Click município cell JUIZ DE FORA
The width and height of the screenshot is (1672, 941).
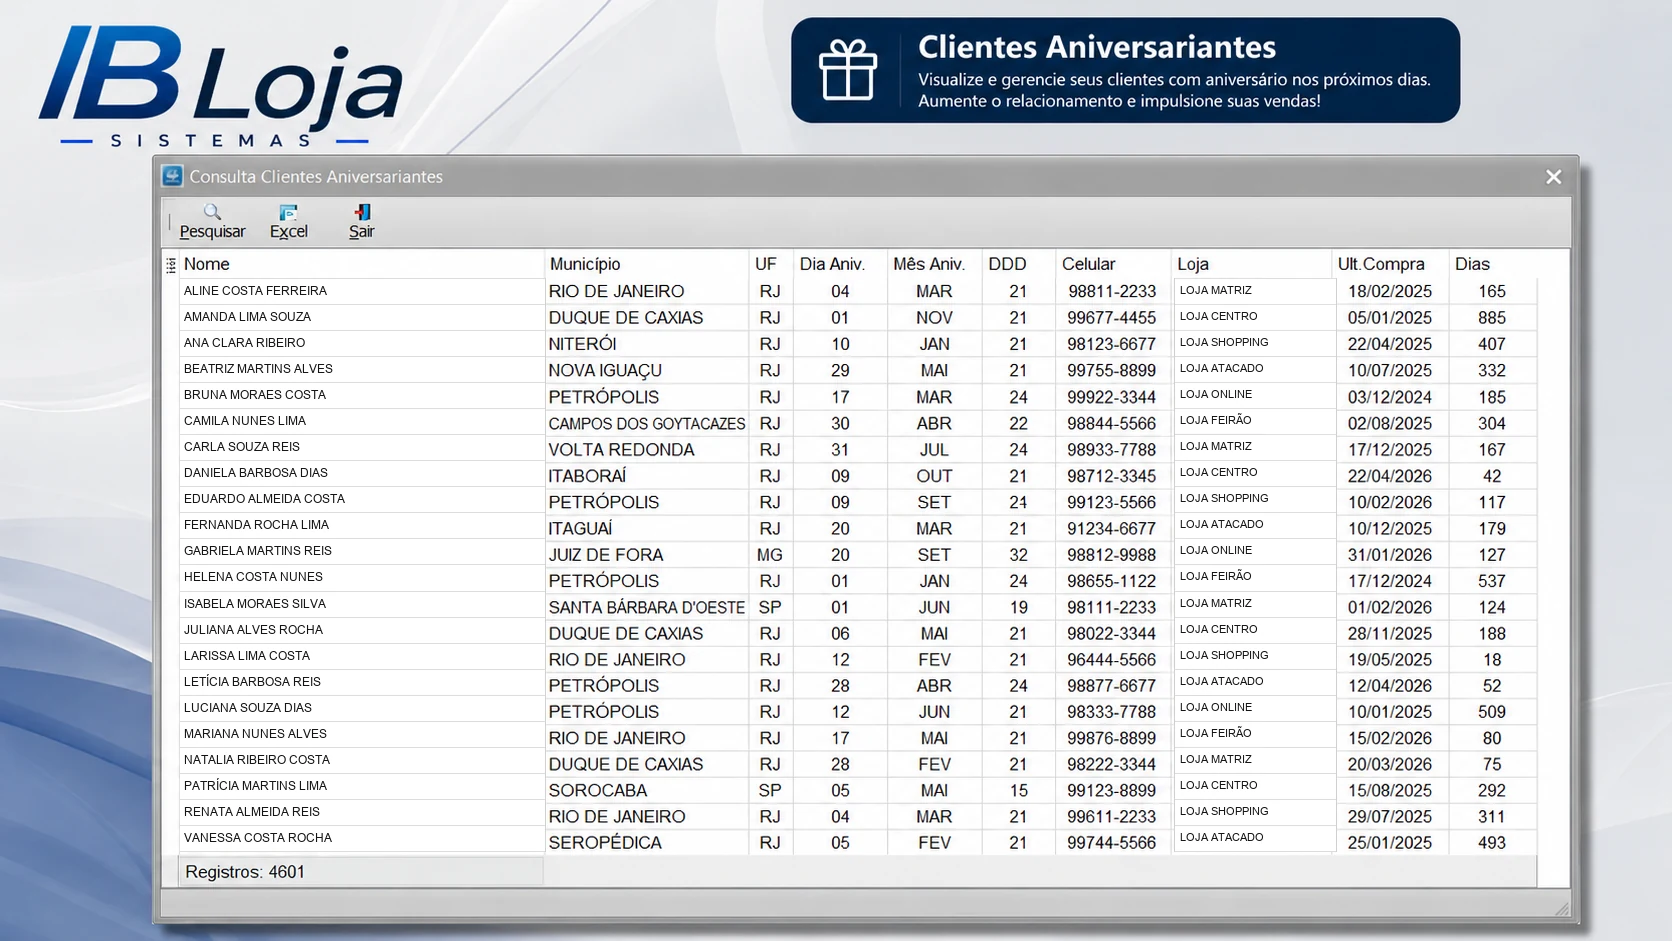[x=605, y=555]
